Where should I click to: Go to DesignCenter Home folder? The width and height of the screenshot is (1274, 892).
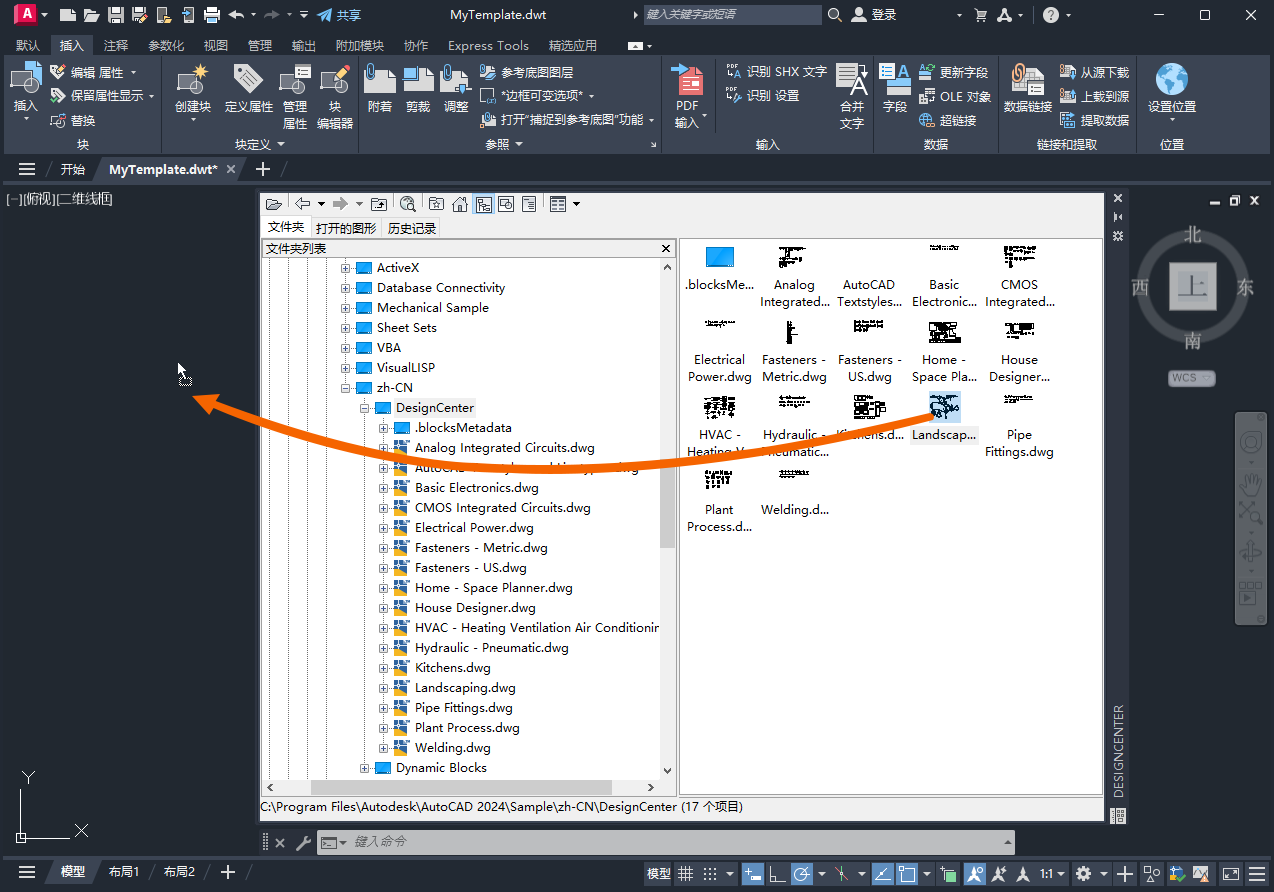[x=460, y=204]
